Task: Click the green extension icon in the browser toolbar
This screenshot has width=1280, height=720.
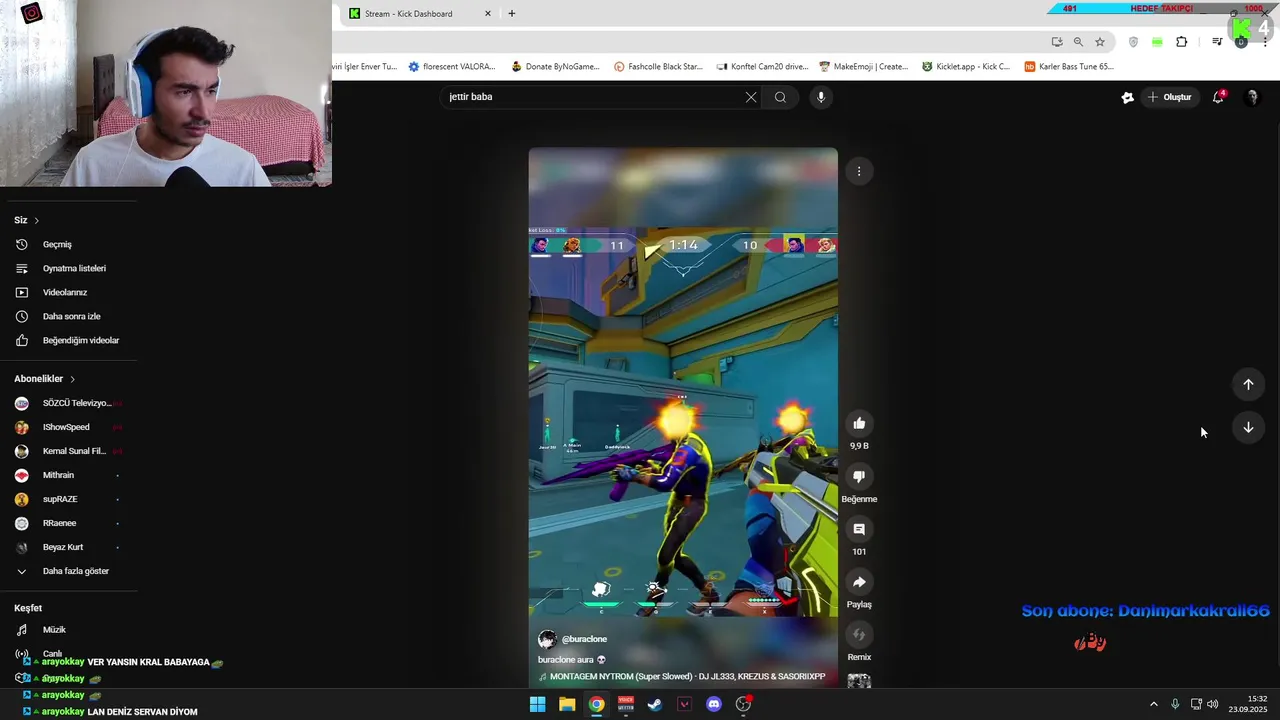Action: (x=1157, y=42)
